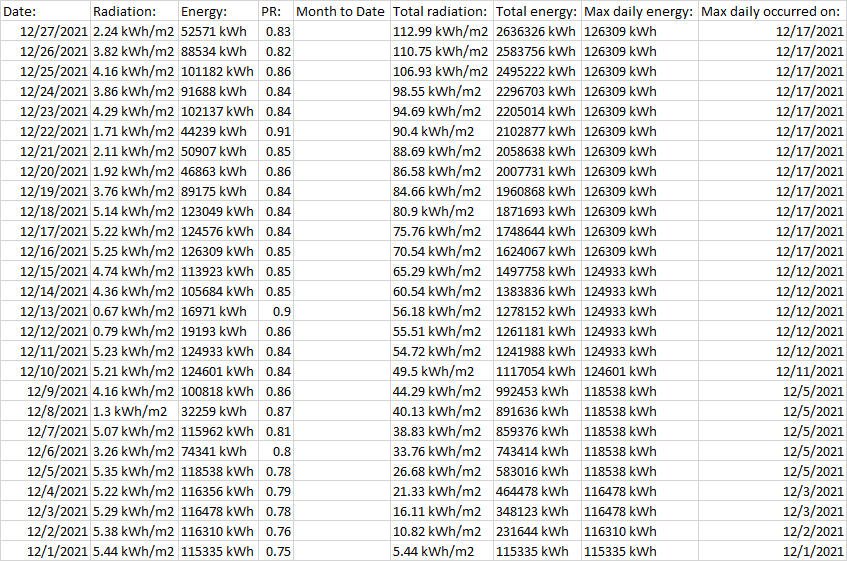Viewport: 847px width, 561px height.
Task: Click max daily energy cell 116310 kWh
Action: [x=640, y=531]
